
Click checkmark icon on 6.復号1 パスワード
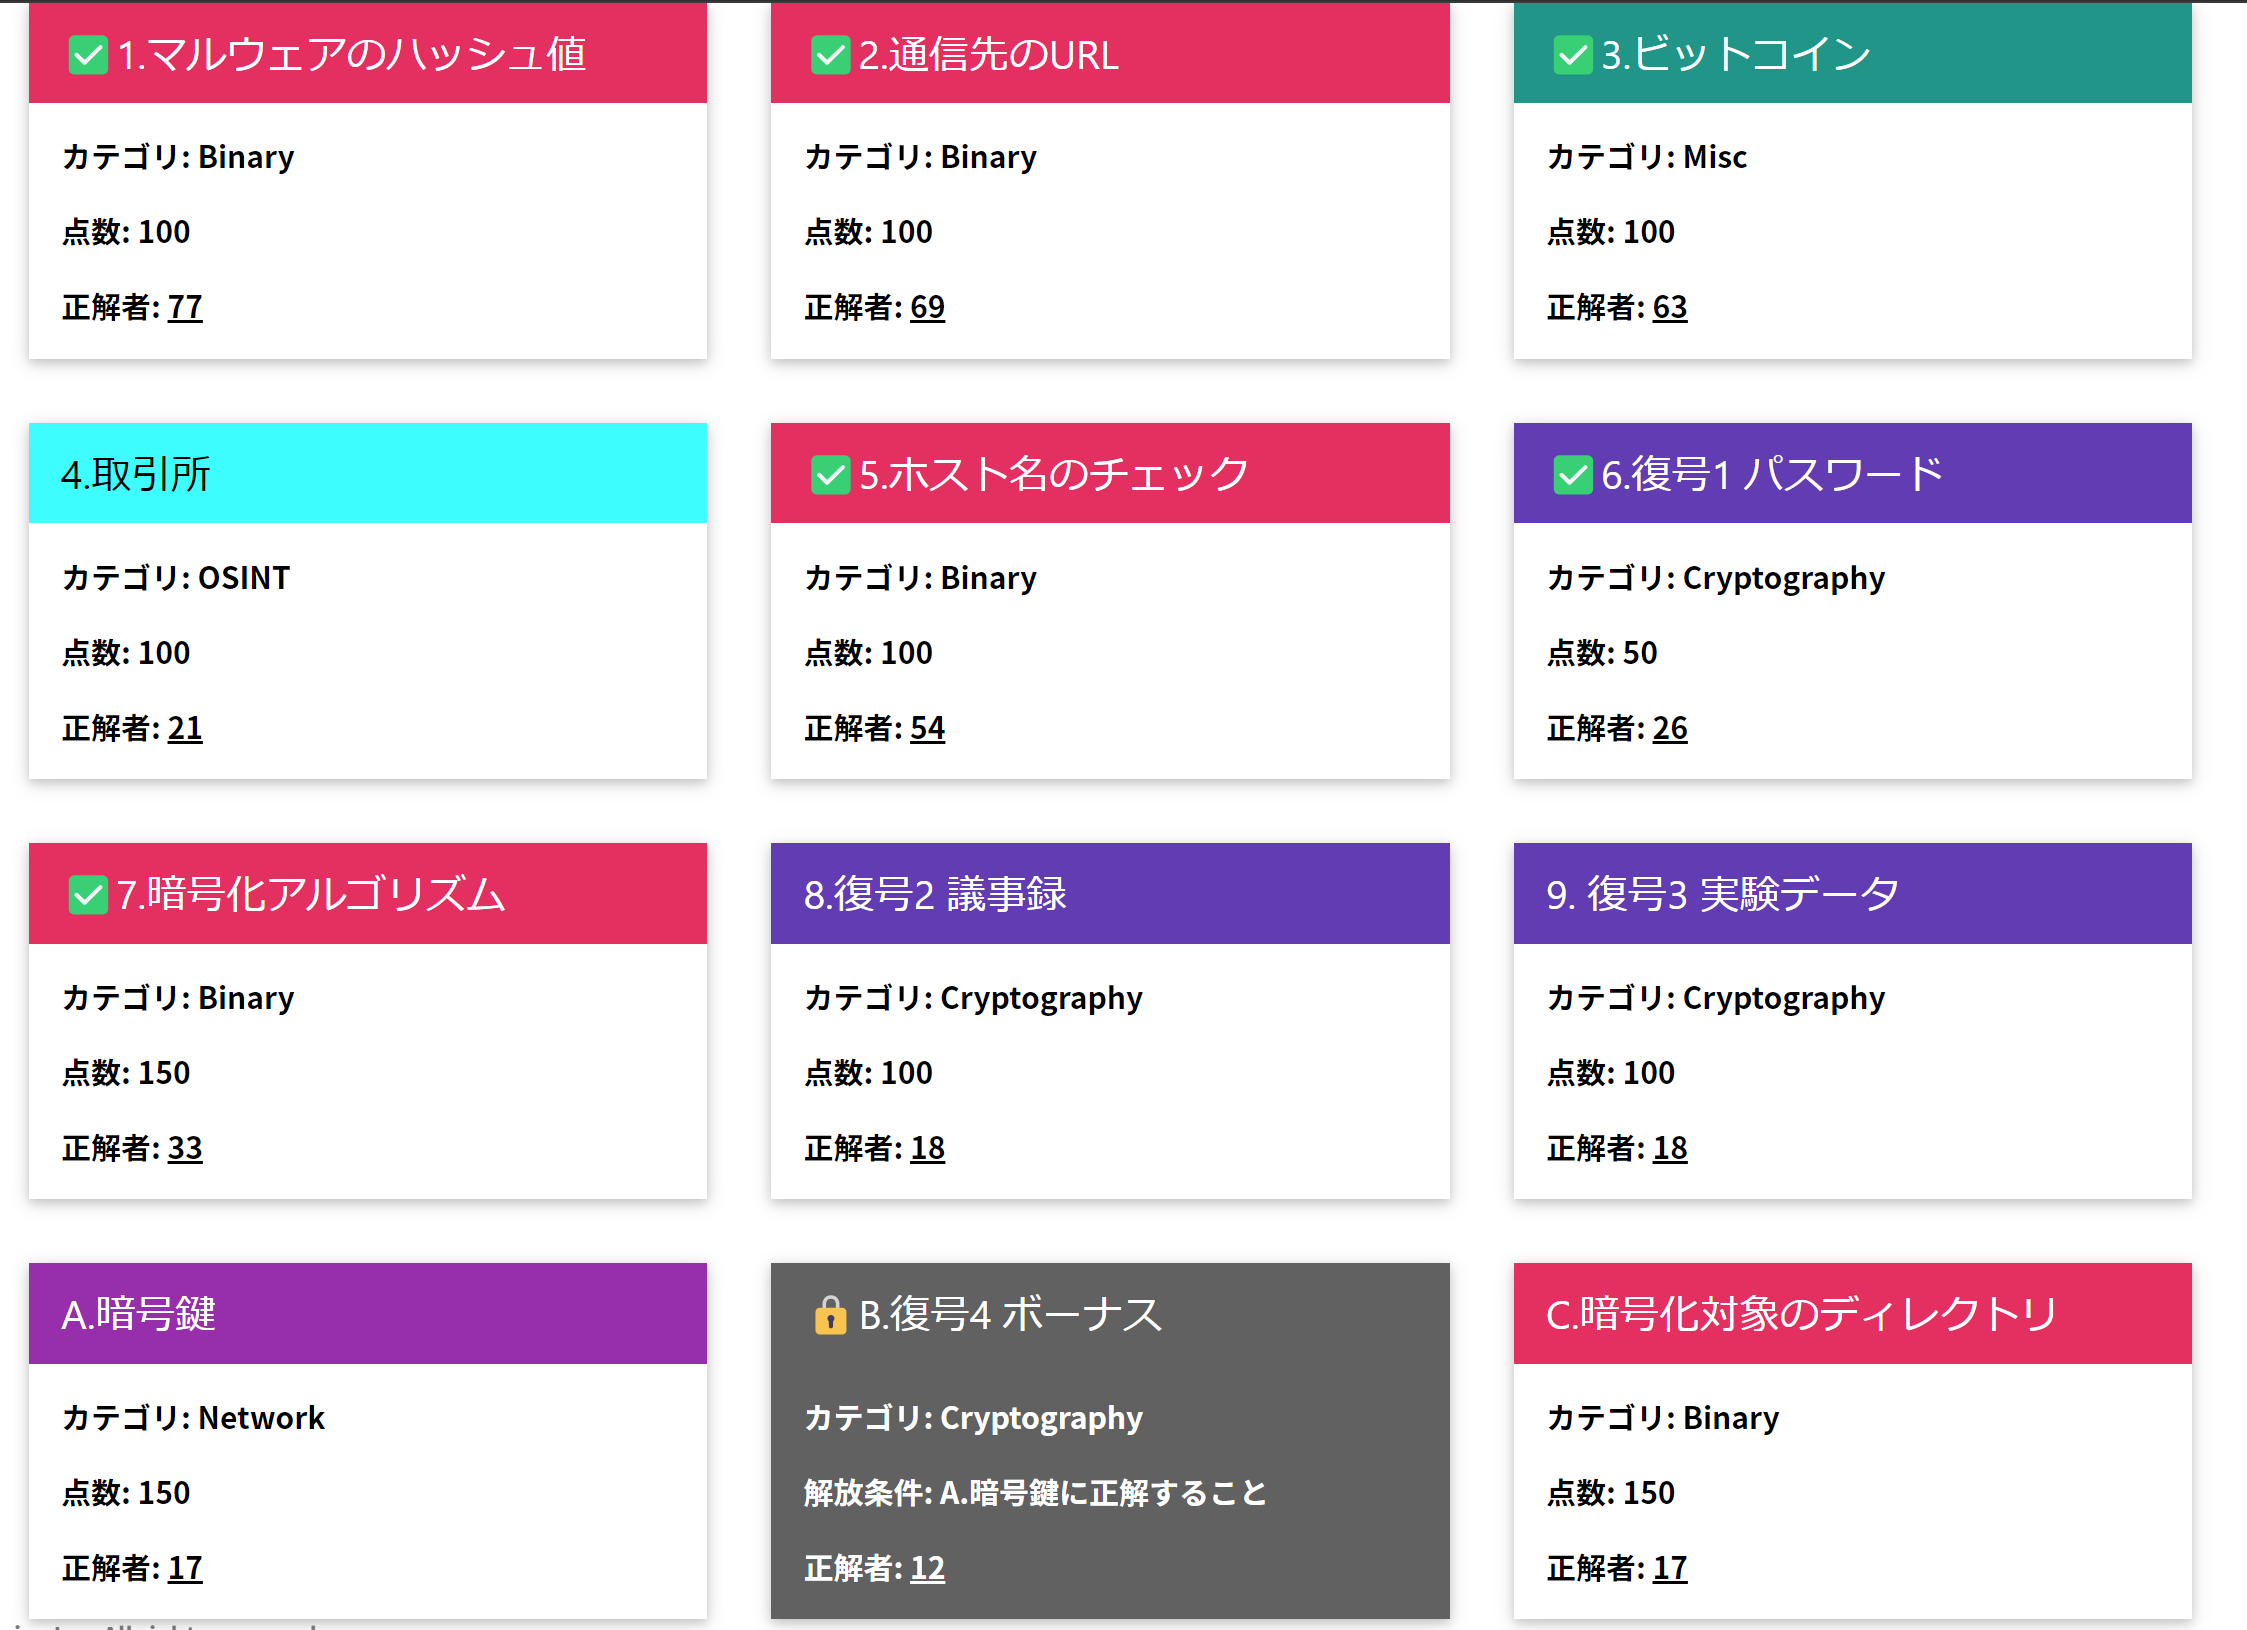click(1572, 475)
